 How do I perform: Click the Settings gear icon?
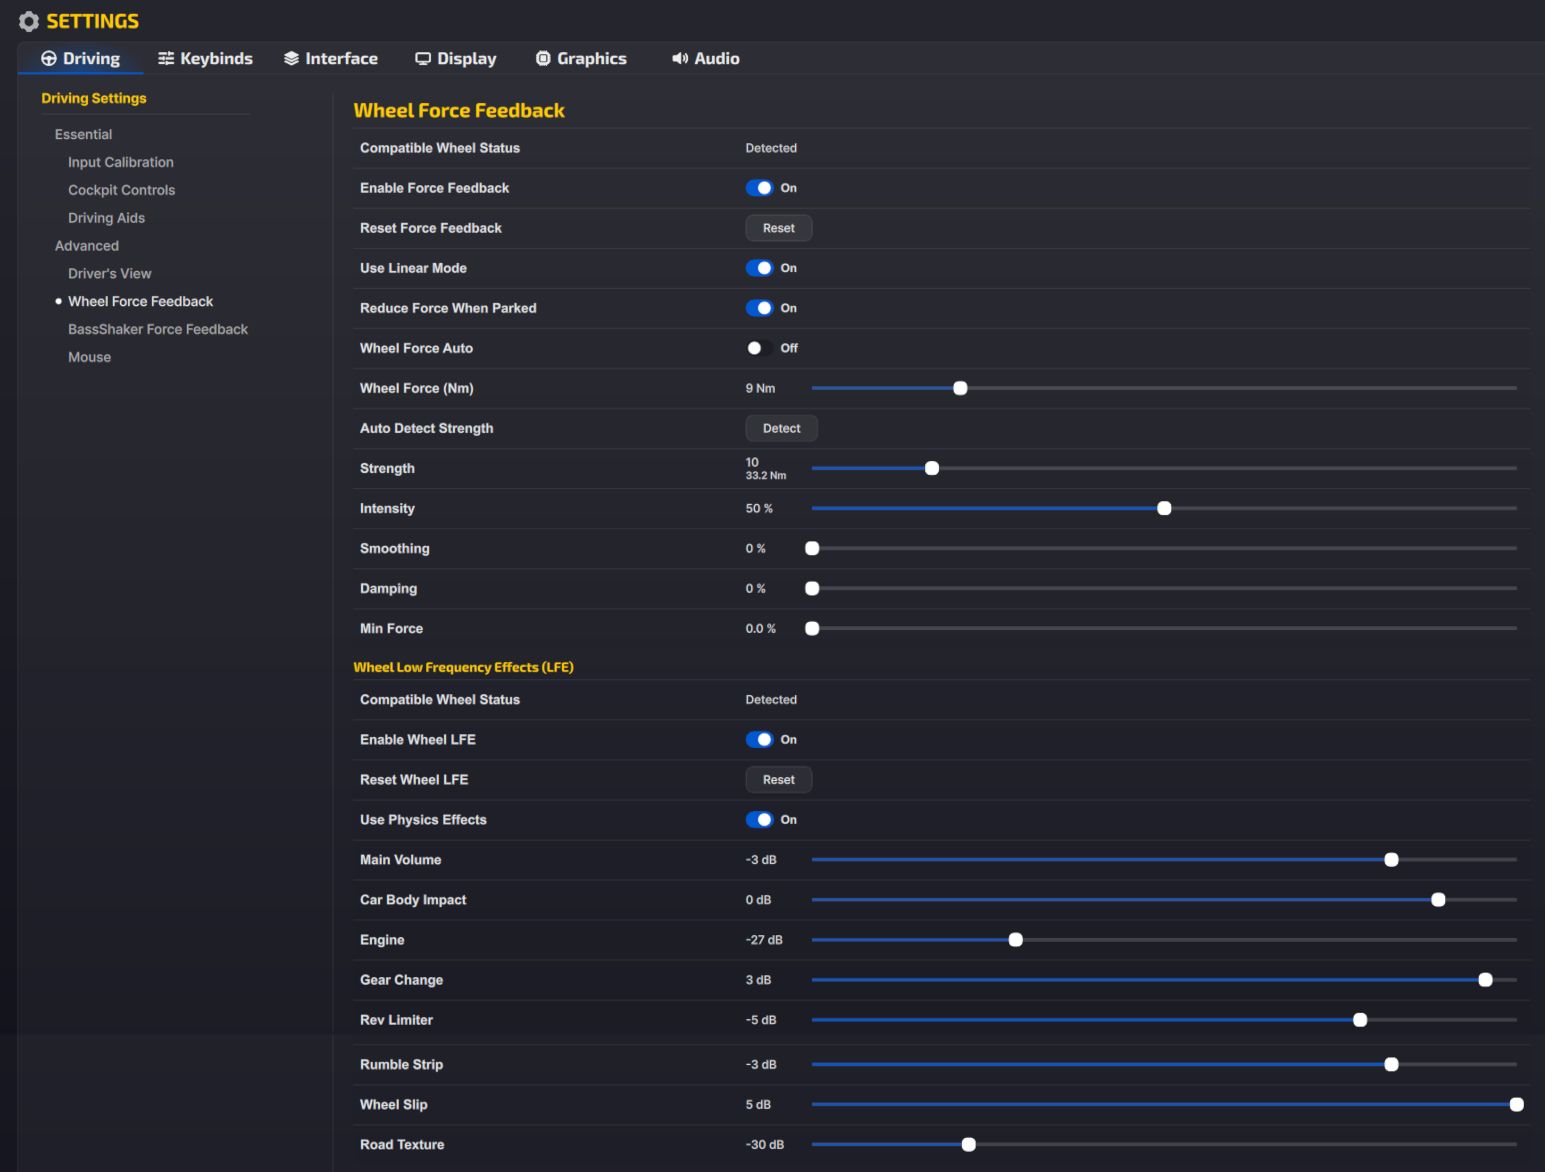pos(29,21)
